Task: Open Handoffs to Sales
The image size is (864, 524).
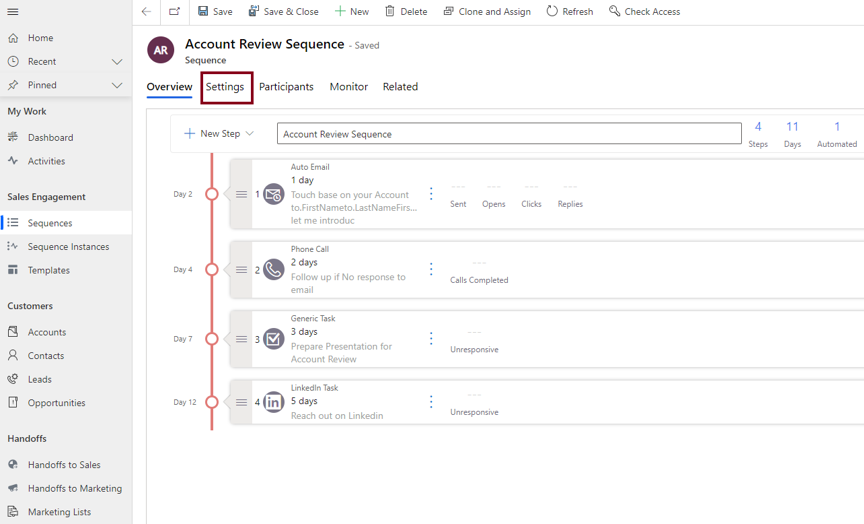Action: click(64, 465)
